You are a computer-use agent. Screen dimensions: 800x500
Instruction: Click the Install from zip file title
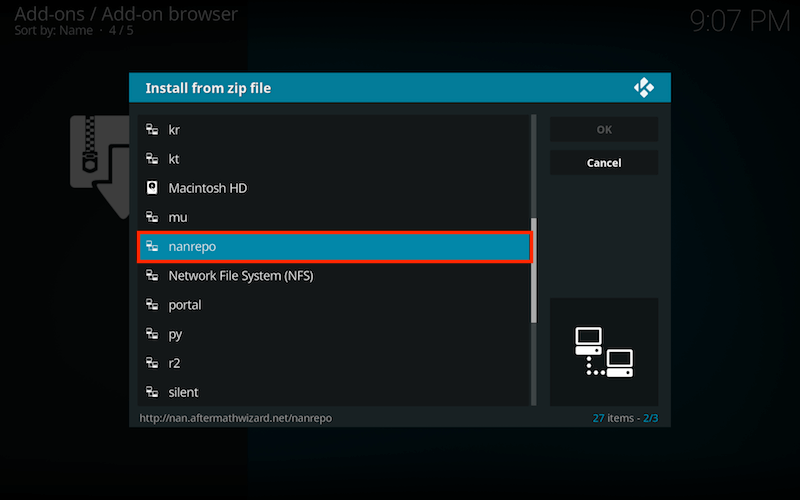pyautogui.click(x=208, y=88)
